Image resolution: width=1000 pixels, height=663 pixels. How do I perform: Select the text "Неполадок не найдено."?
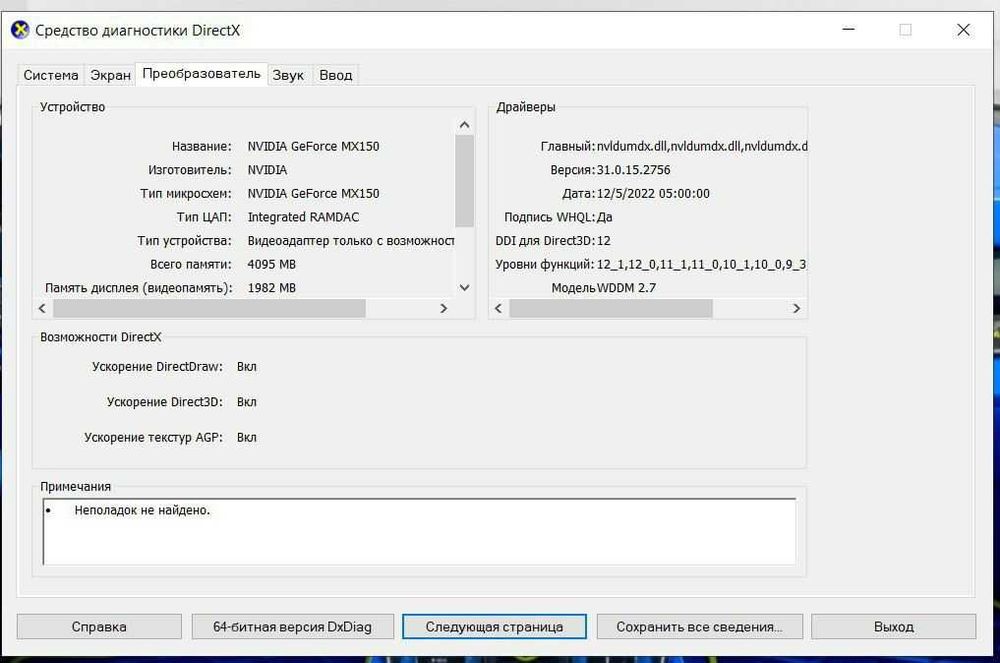pyautogui.click(x=142, y=510)
